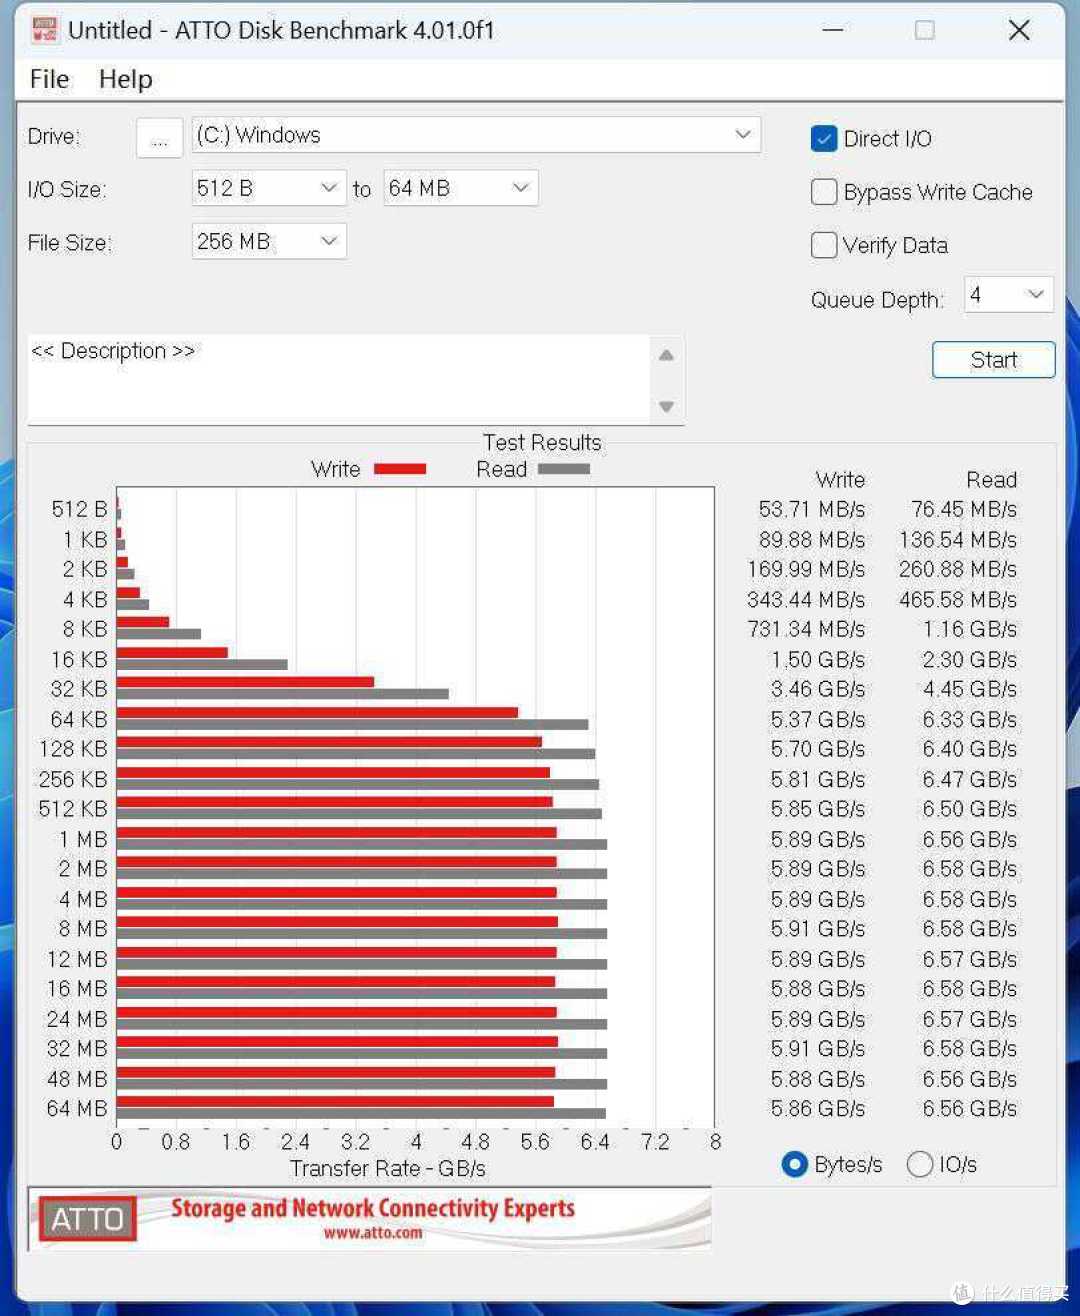Open the 64 MB maximum I/O size dropdown
Viewport: 1080px width, 1316px height.
click(460, 188)
